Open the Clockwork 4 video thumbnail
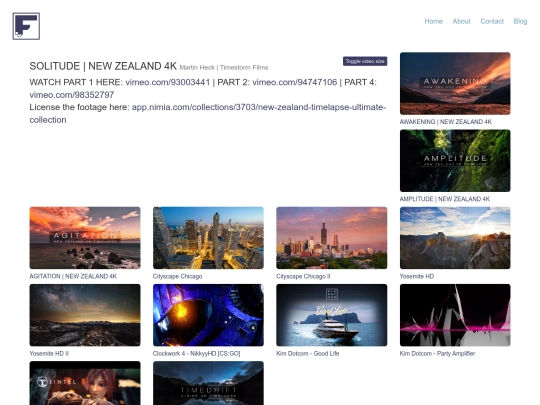The height and width of the screenshot is (405, 540). 208,315
